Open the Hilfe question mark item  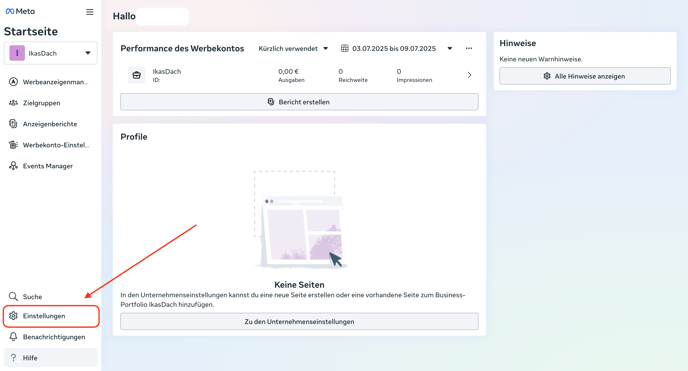click(50, 358)
